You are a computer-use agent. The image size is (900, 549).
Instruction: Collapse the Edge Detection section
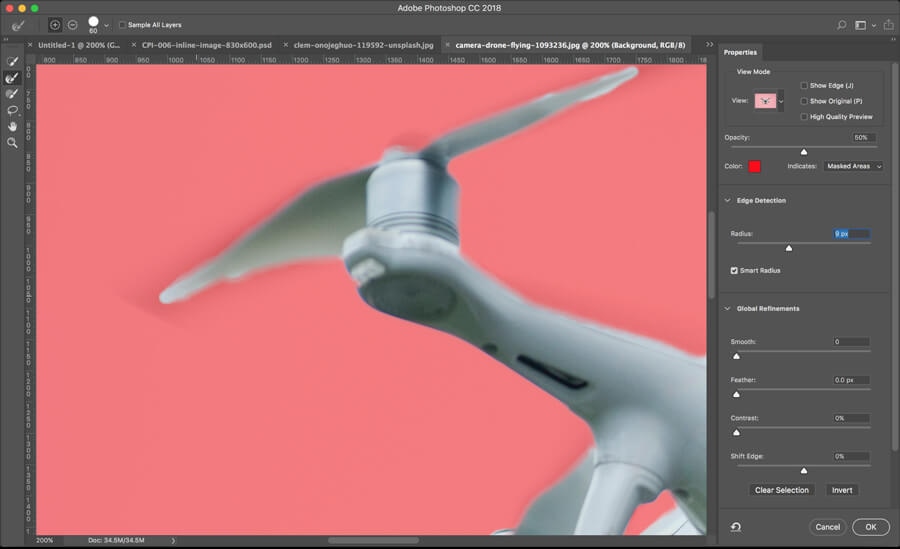click(728, 201)
